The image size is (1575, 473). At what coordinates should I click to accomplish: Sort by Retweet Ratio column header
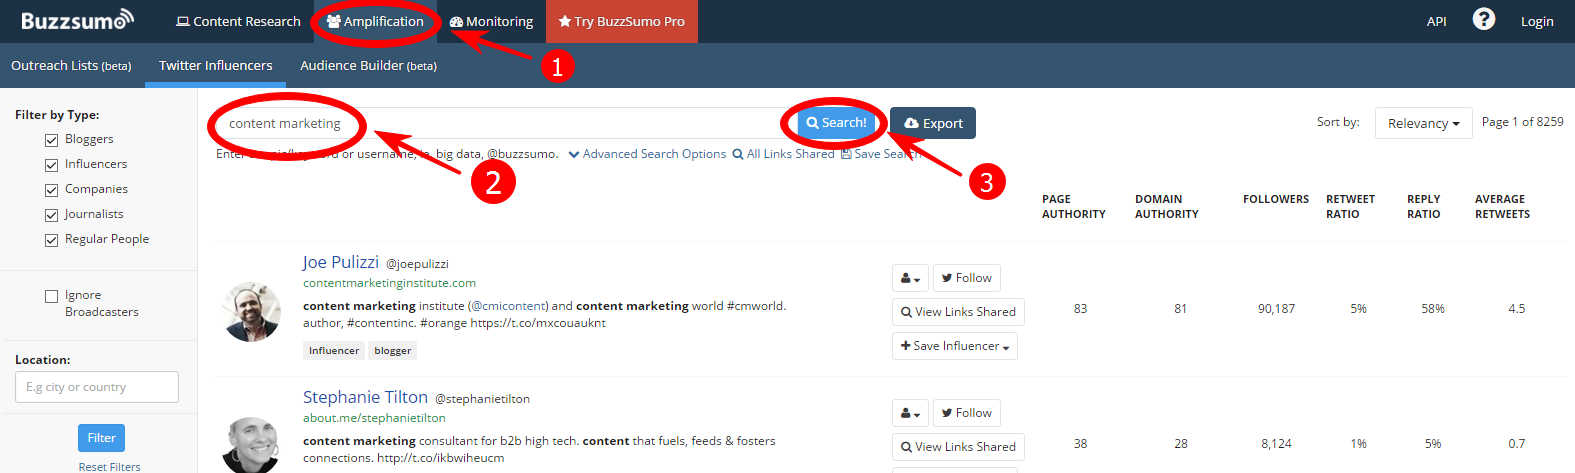[1350, 207]
